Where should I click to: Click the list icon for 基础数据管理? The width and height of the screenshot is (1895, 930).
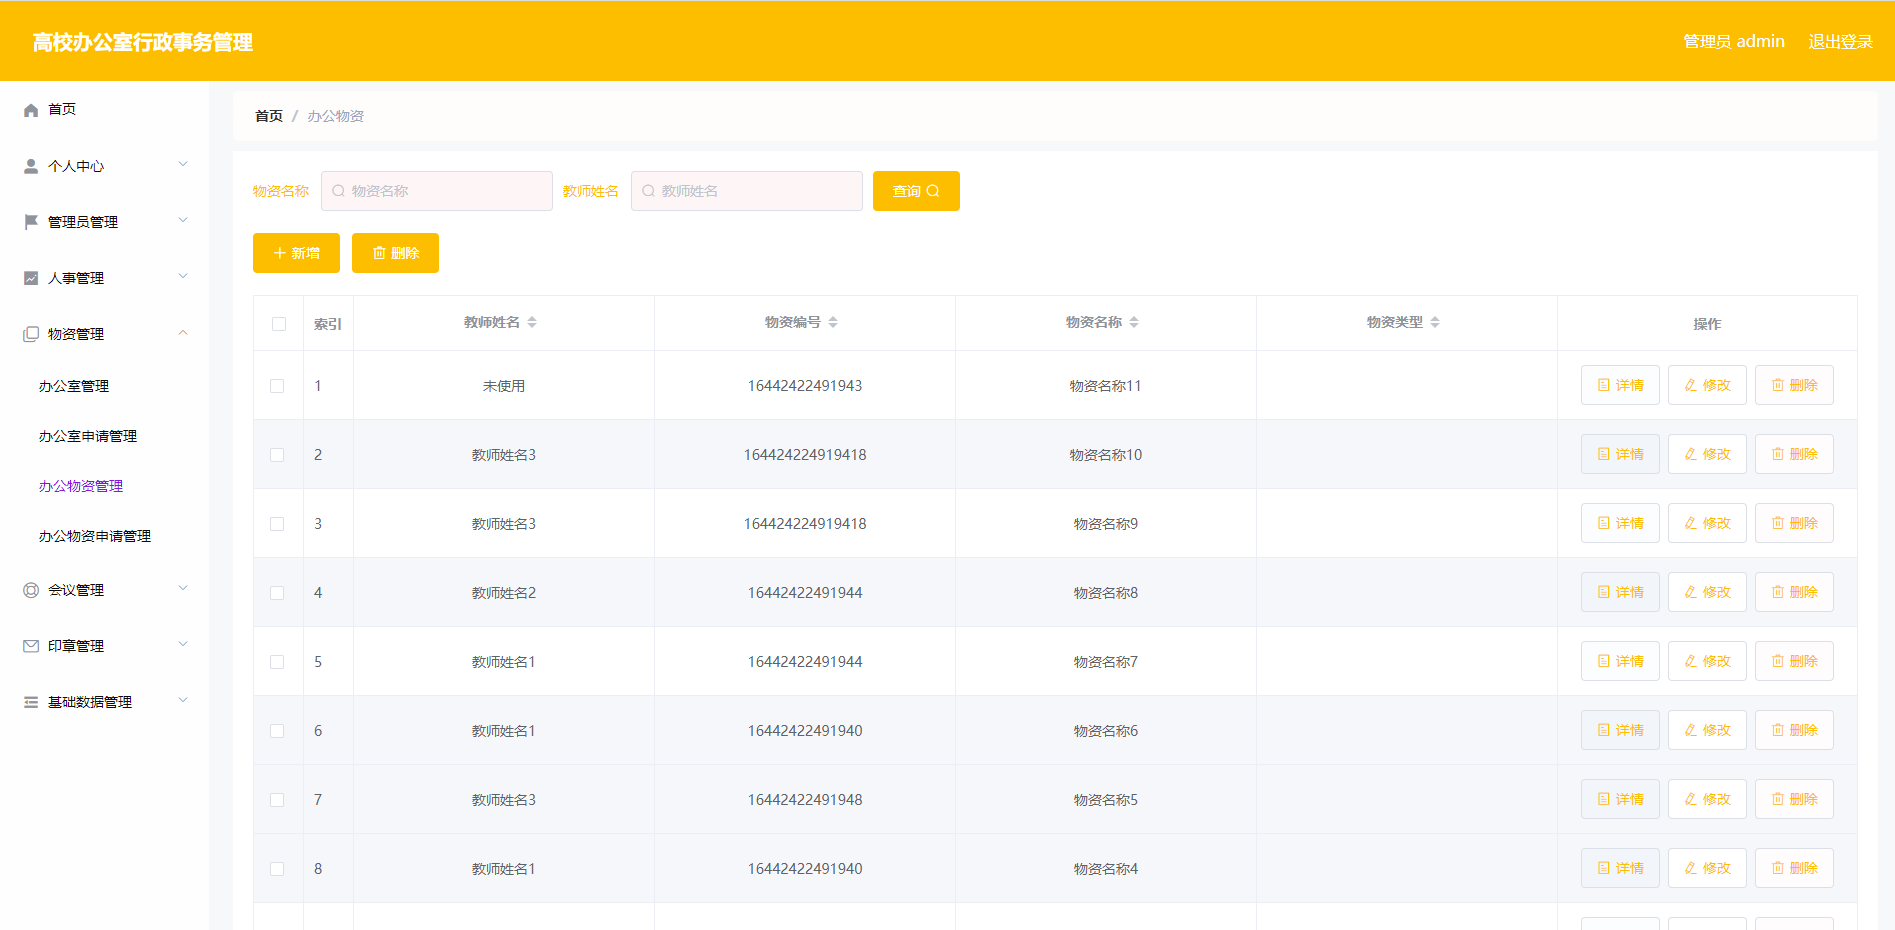(31, 702)
